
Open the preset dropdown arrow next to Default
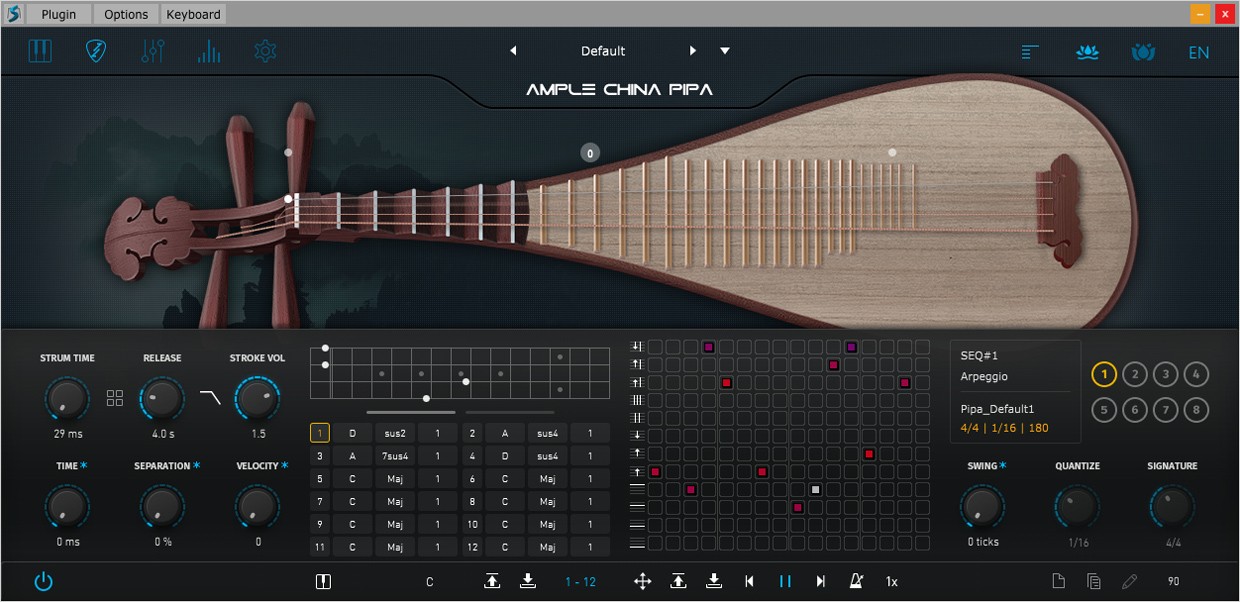coord(724,50)
